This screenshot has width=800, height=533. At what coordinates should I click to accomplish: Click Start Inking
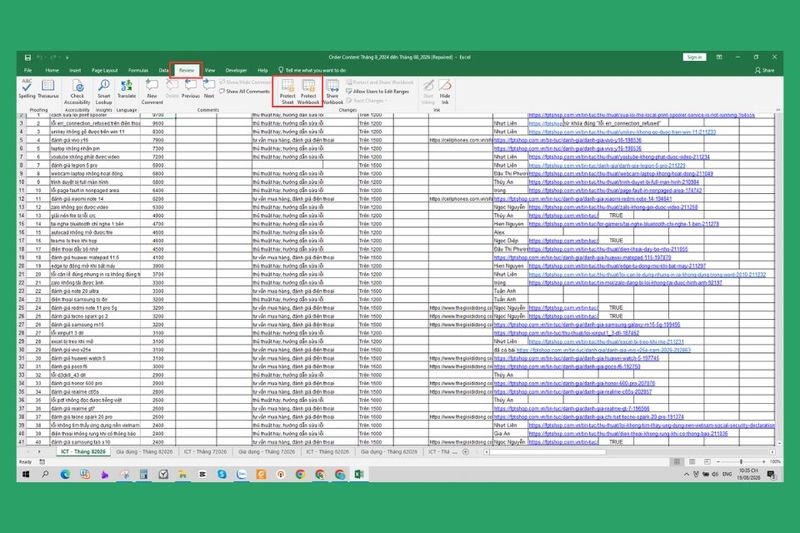coord(428,92)
